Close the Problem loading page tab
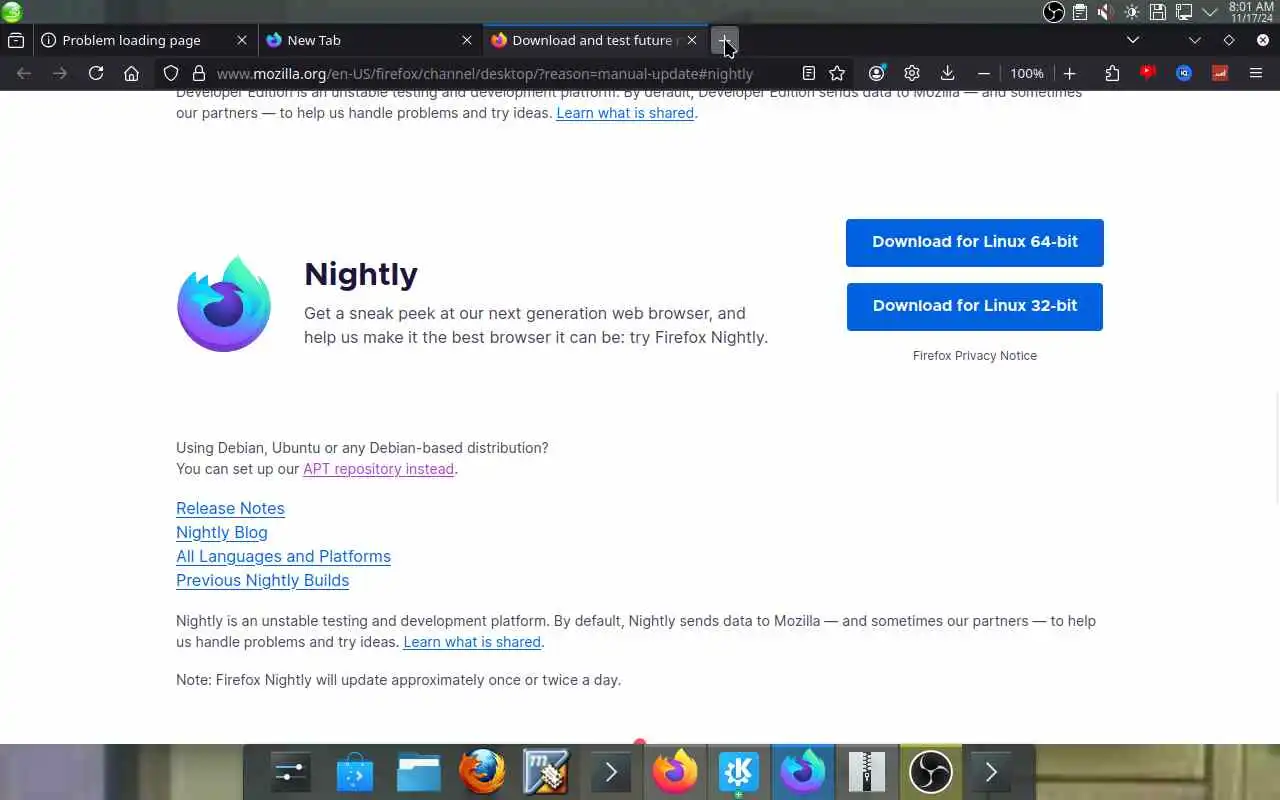The width and height of the screenshot is (1280, 800). (x=242, y=40)
